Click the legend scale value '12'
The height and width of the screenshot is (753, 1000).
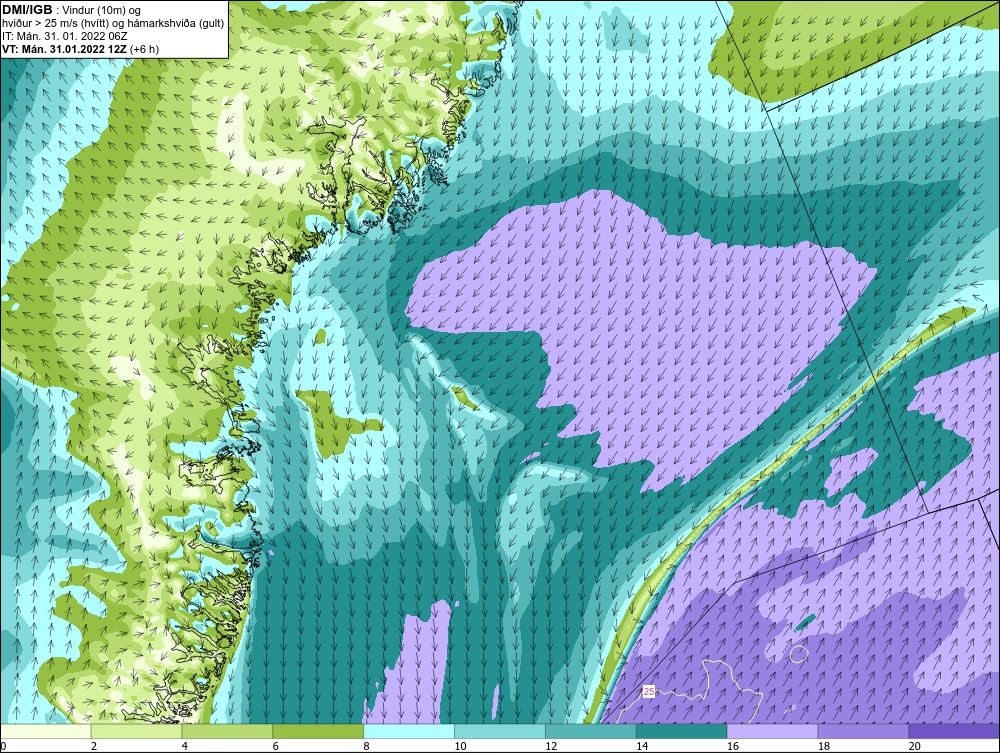551,746
